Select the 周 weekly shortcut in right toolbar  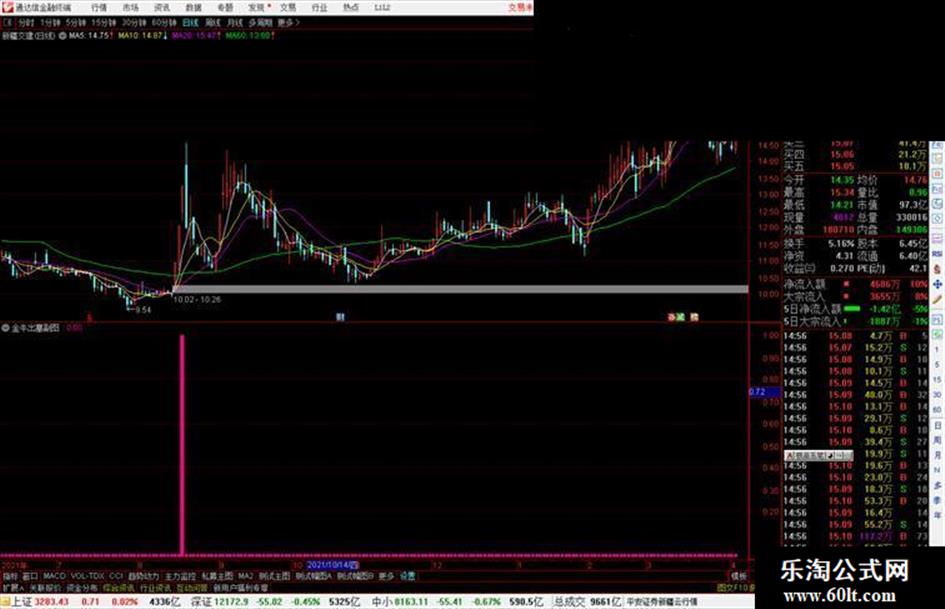(x=937, y=440)
